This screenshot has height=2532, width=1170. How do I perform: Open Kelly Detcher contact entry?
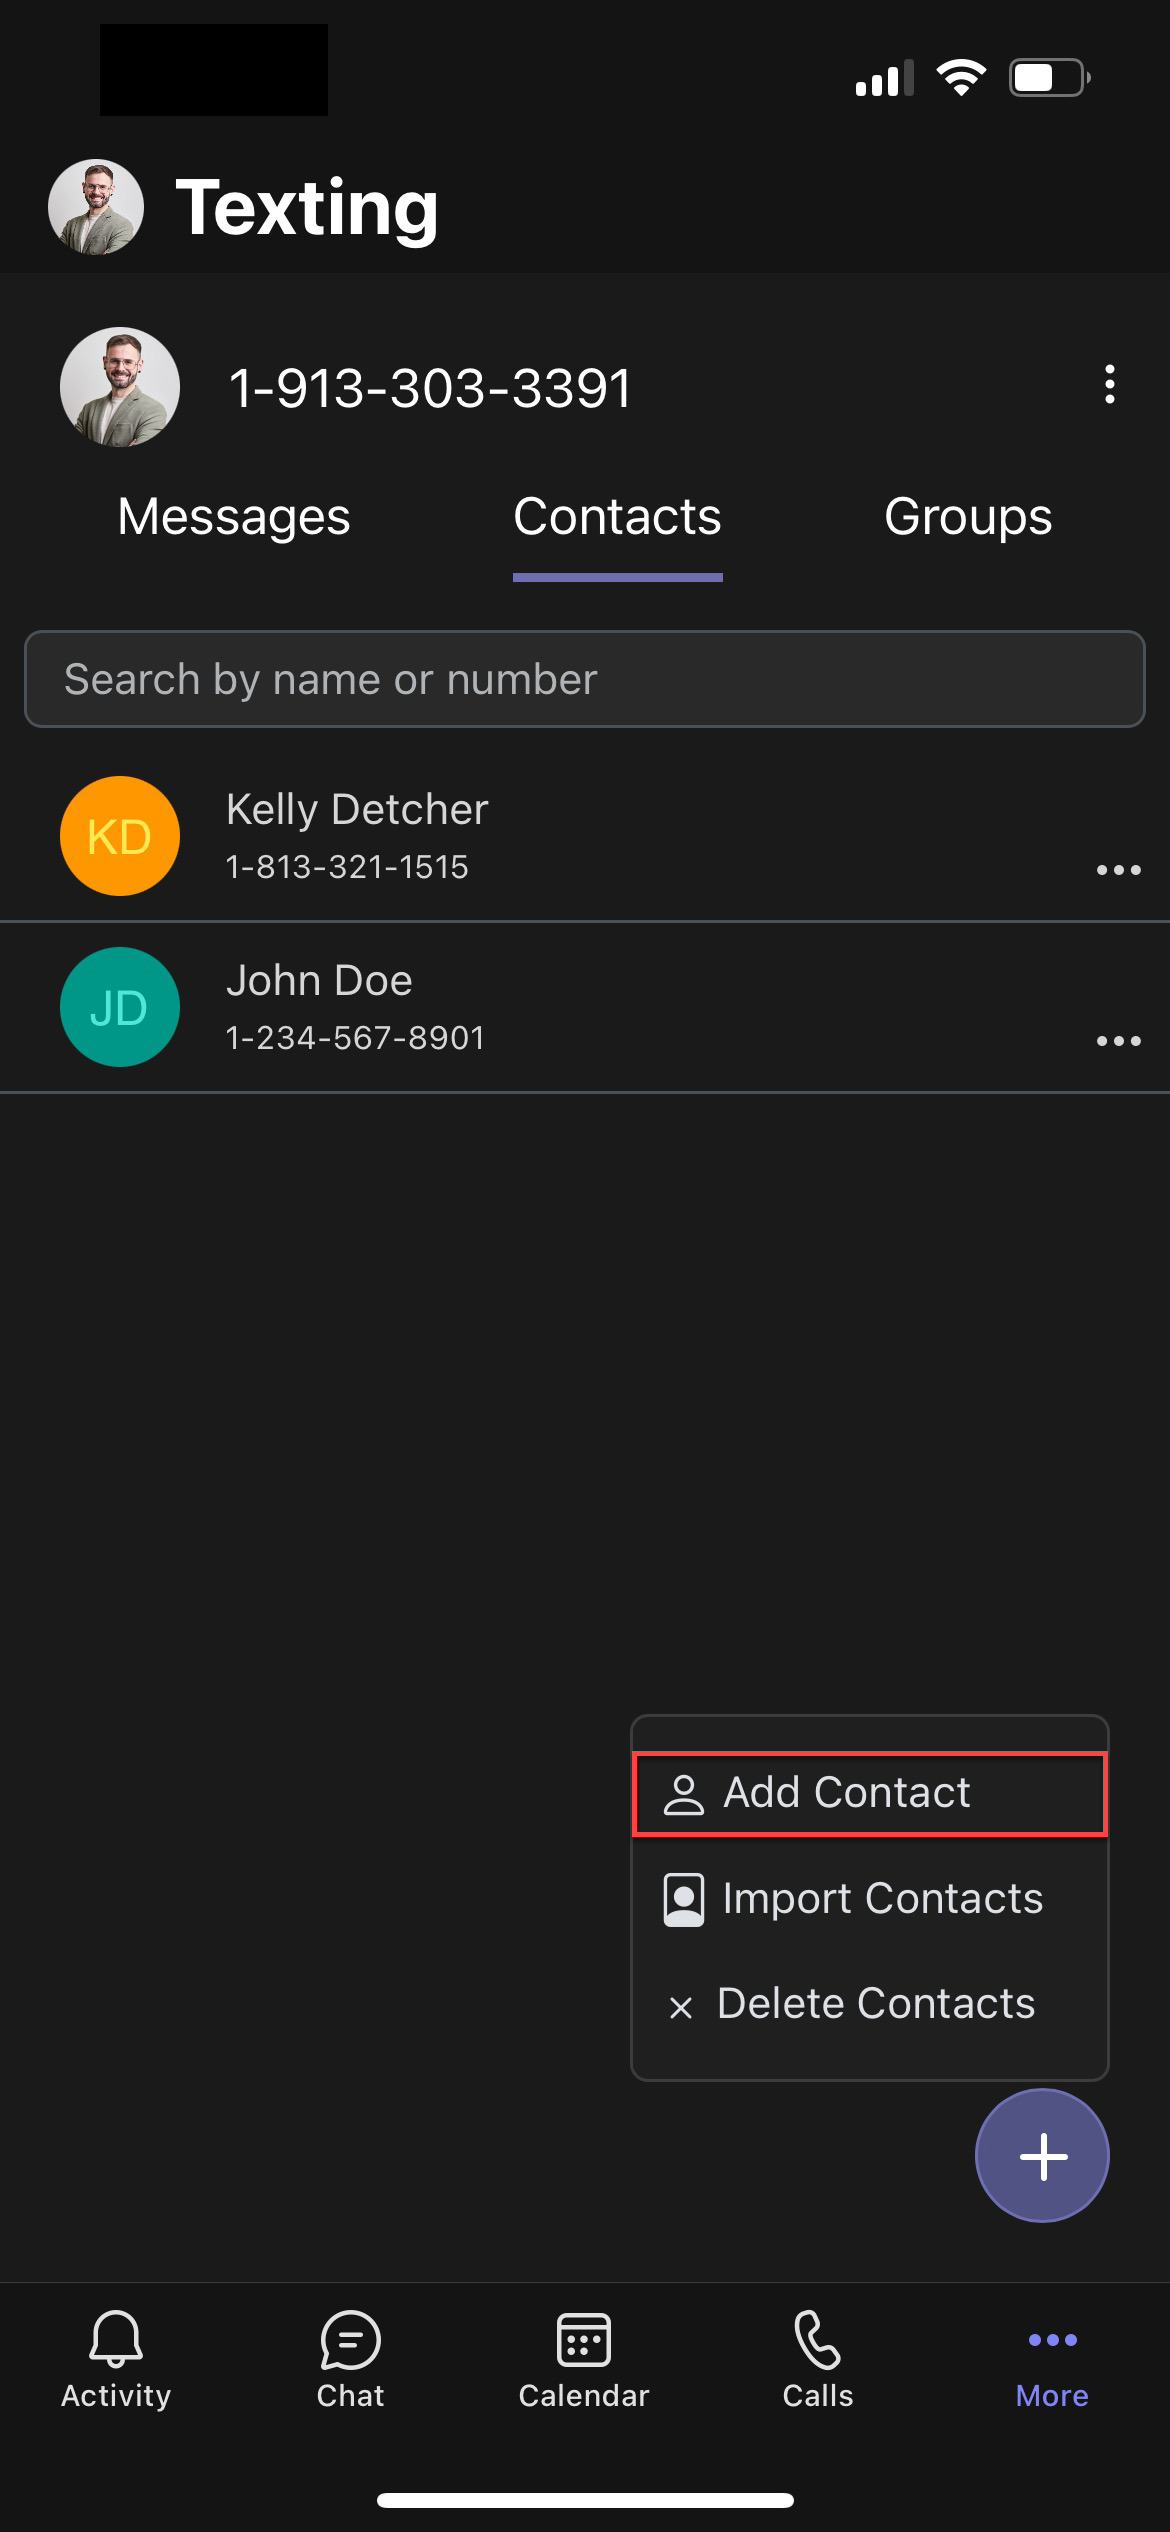(585, 836)
